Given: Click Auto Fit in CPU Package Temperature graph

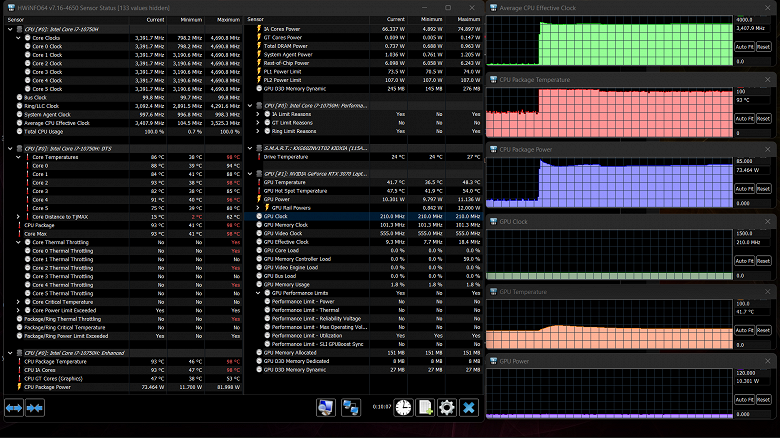Looking at the screenshot, I should [744, 118].
